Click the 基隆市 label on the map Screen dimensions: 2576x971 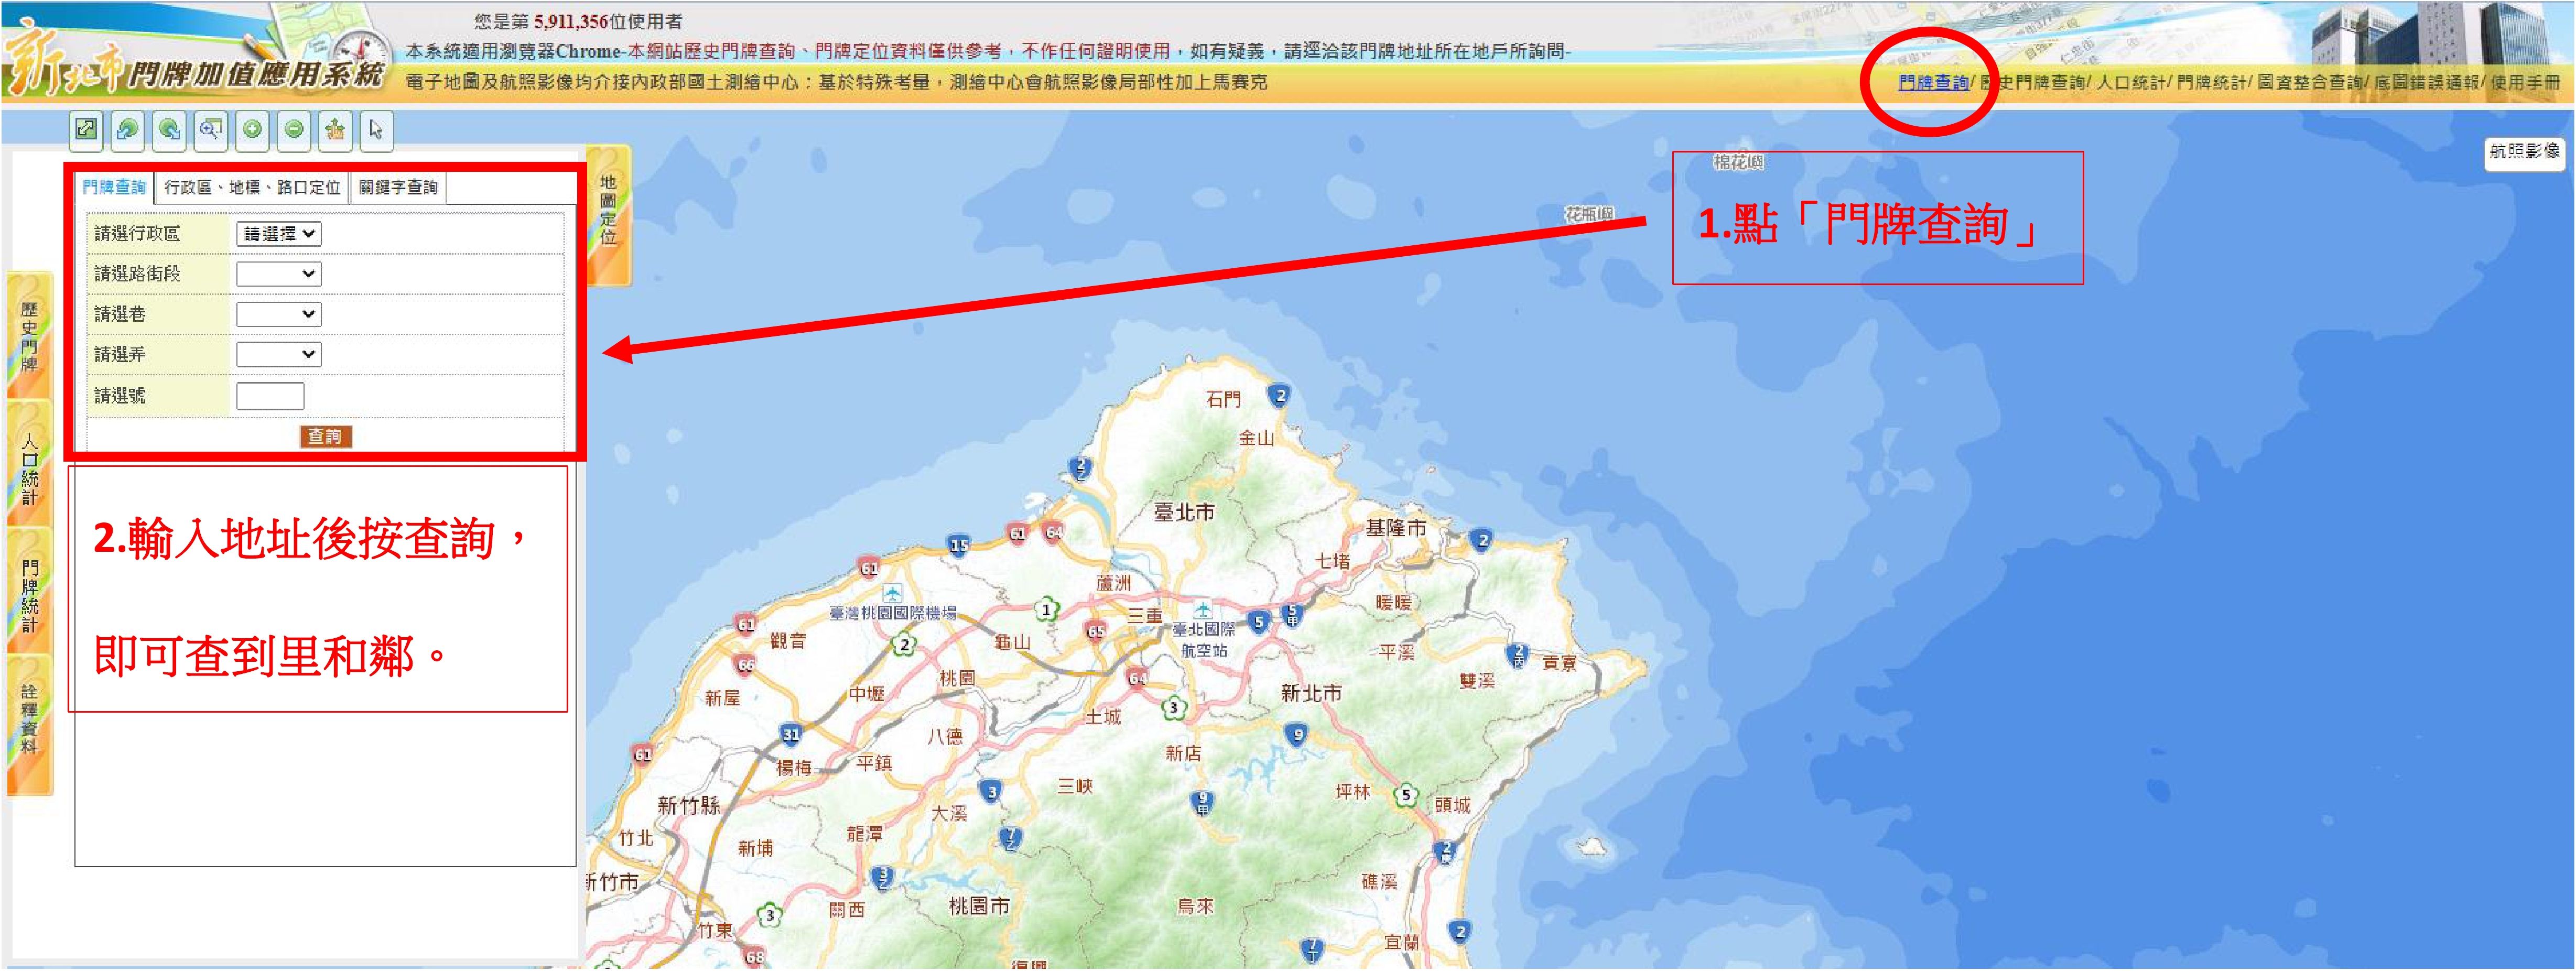pyautogui.click(x=1396, y=528)
